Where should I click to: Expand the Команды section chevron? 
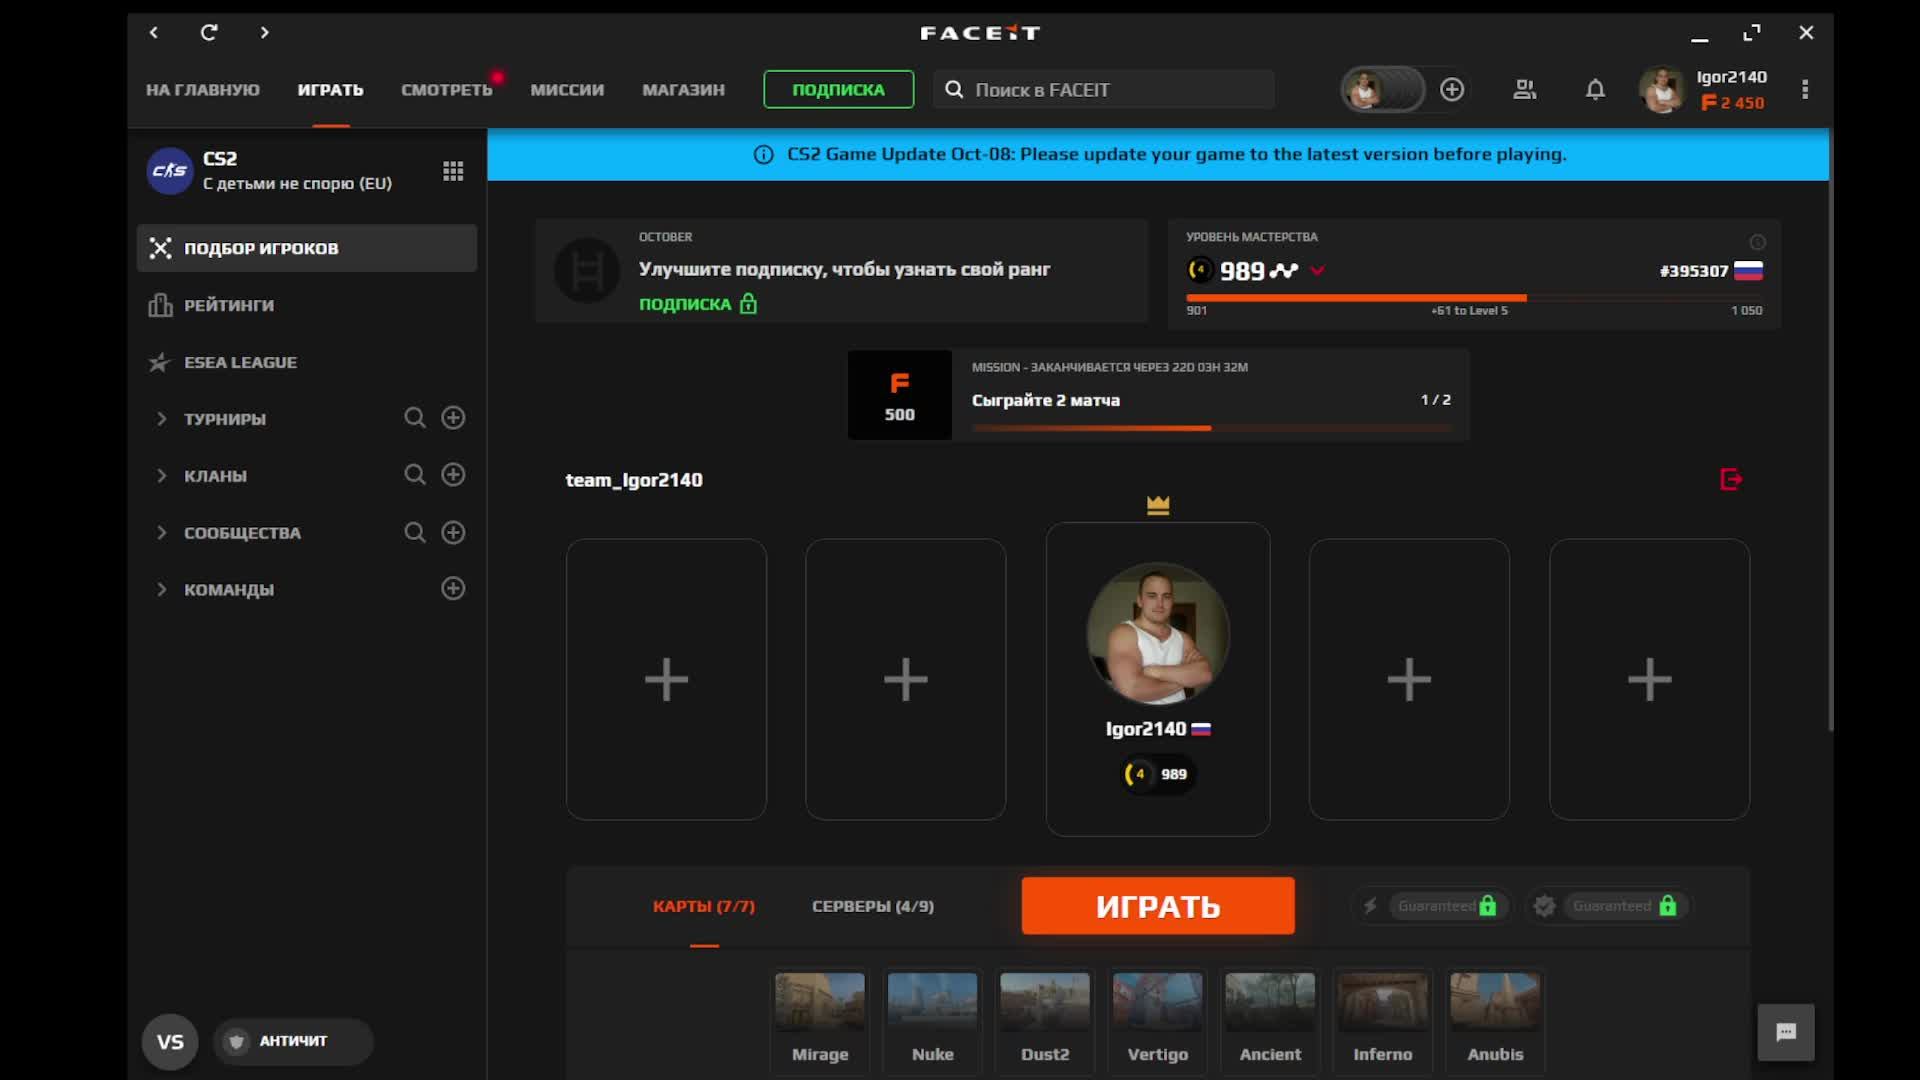coord(161,590)
